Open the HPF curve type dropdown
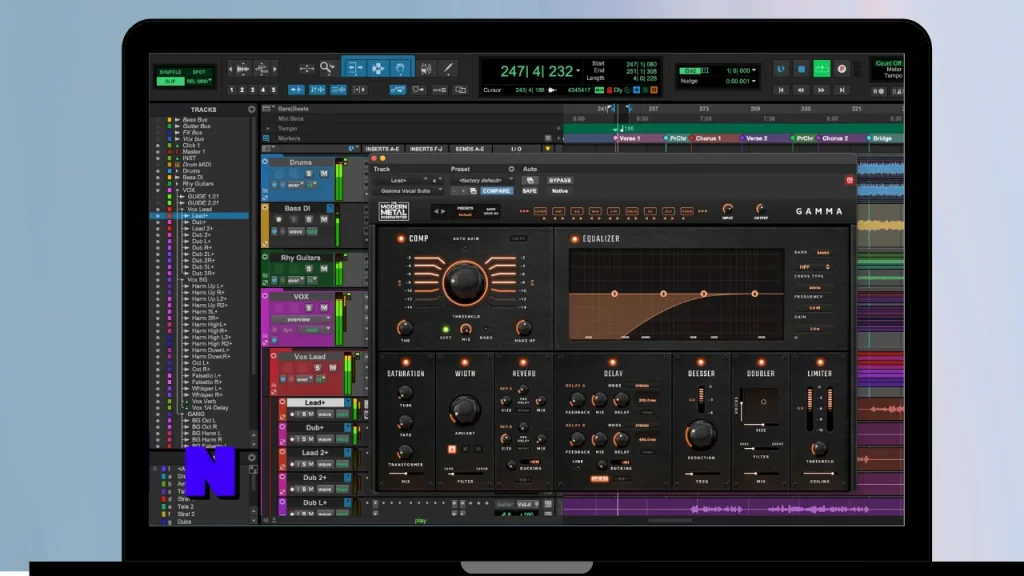The image size is (1024, 576). 813,267
